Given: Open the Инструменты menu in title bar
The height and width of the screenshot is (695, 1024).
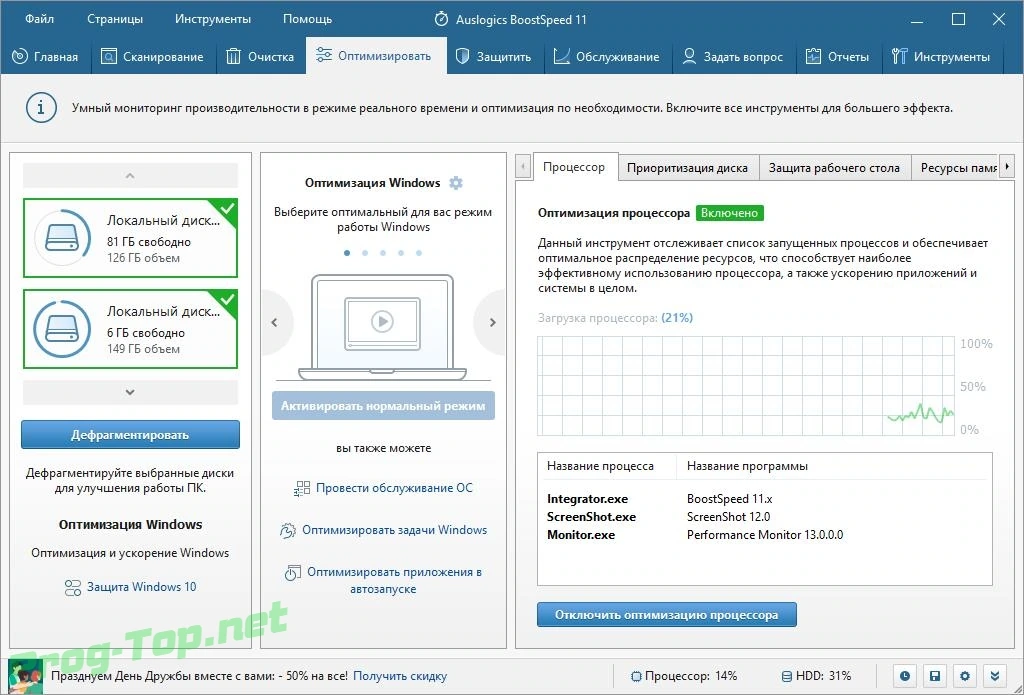Looking at the screenshot, I should tap(213, 19).
